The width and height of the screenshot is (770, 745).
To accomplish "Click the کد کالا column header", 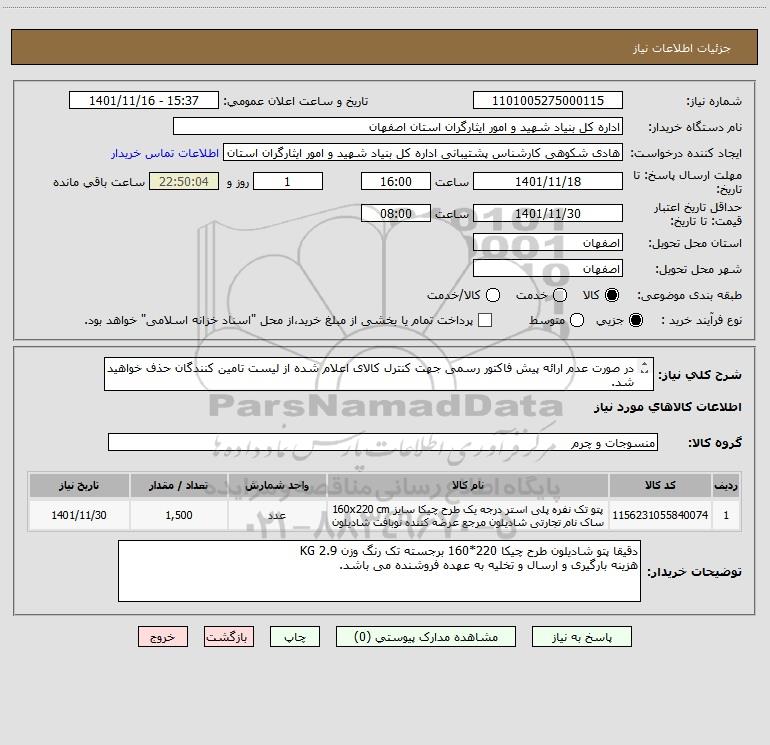I will [660, 485].
